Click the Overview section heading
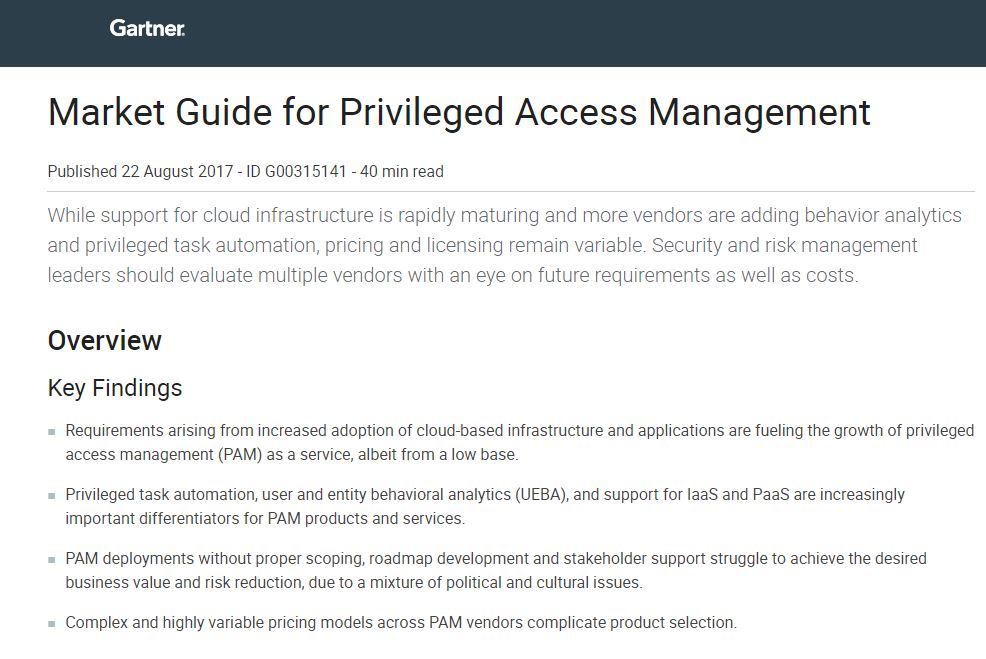Image resolution: width=986 pixels, height=659 pixels. 104,341
